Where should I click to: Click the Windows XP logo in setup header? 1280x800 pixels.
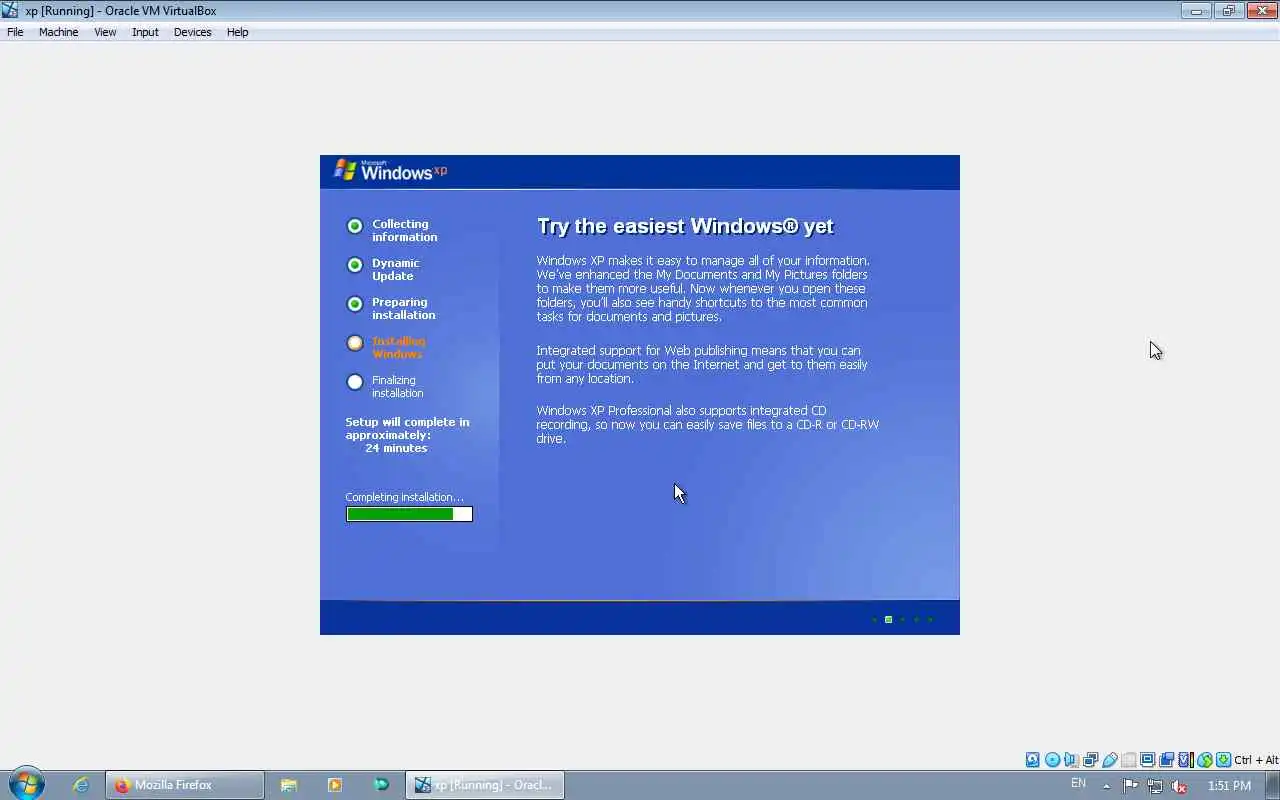[391, 170]
